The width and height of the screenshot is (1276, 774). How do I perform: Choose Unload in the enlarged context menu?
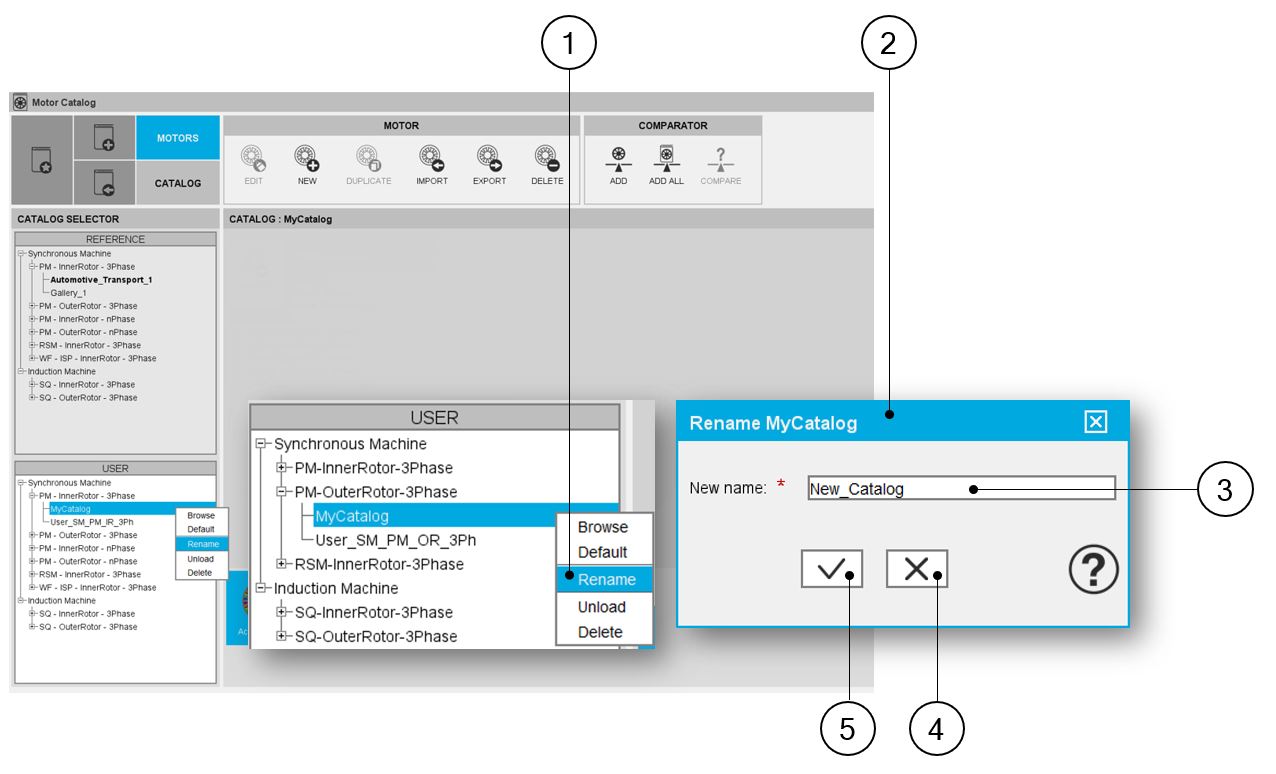pyautogui.click(x=602, y=607)
